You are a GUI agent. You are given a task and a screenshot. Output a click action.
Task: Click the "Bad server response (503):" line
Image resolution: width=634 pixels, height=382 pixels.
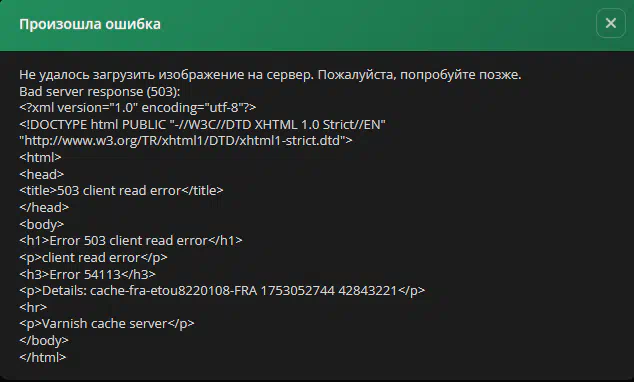[99, 91]
